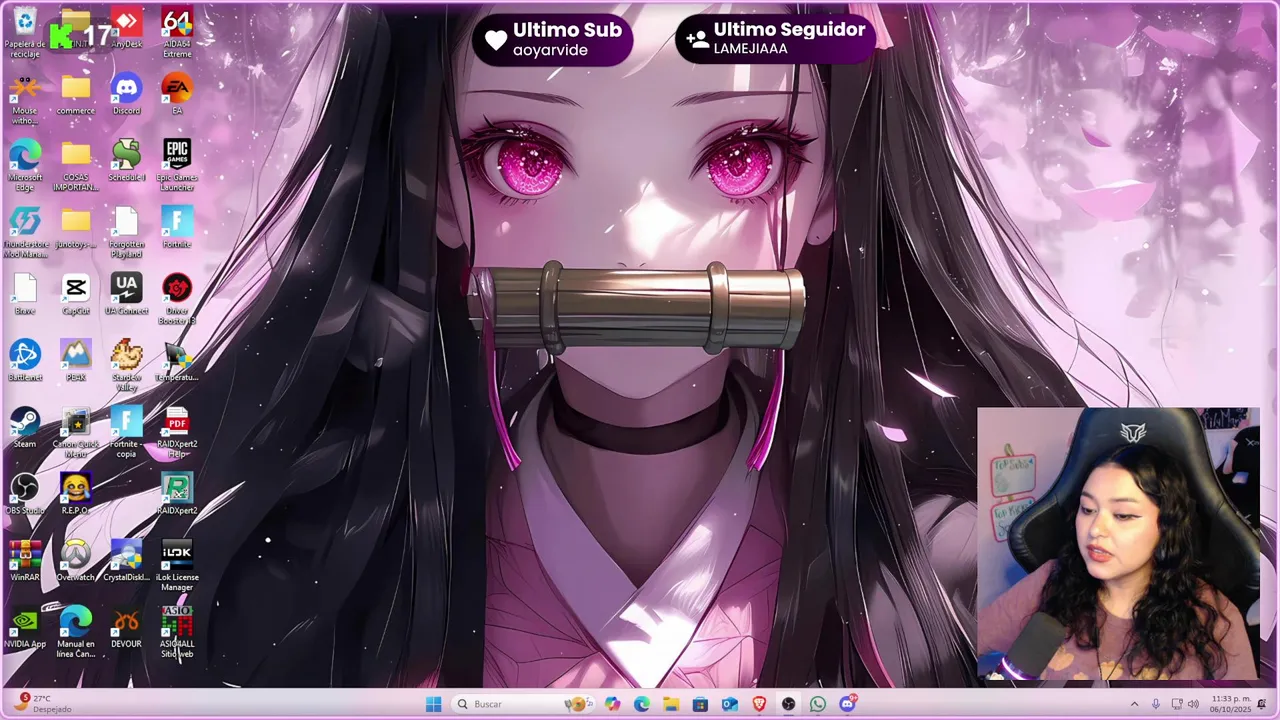Launch Discord from the desktop
This screenshot has width=1280, height=720.
point(126,97)
